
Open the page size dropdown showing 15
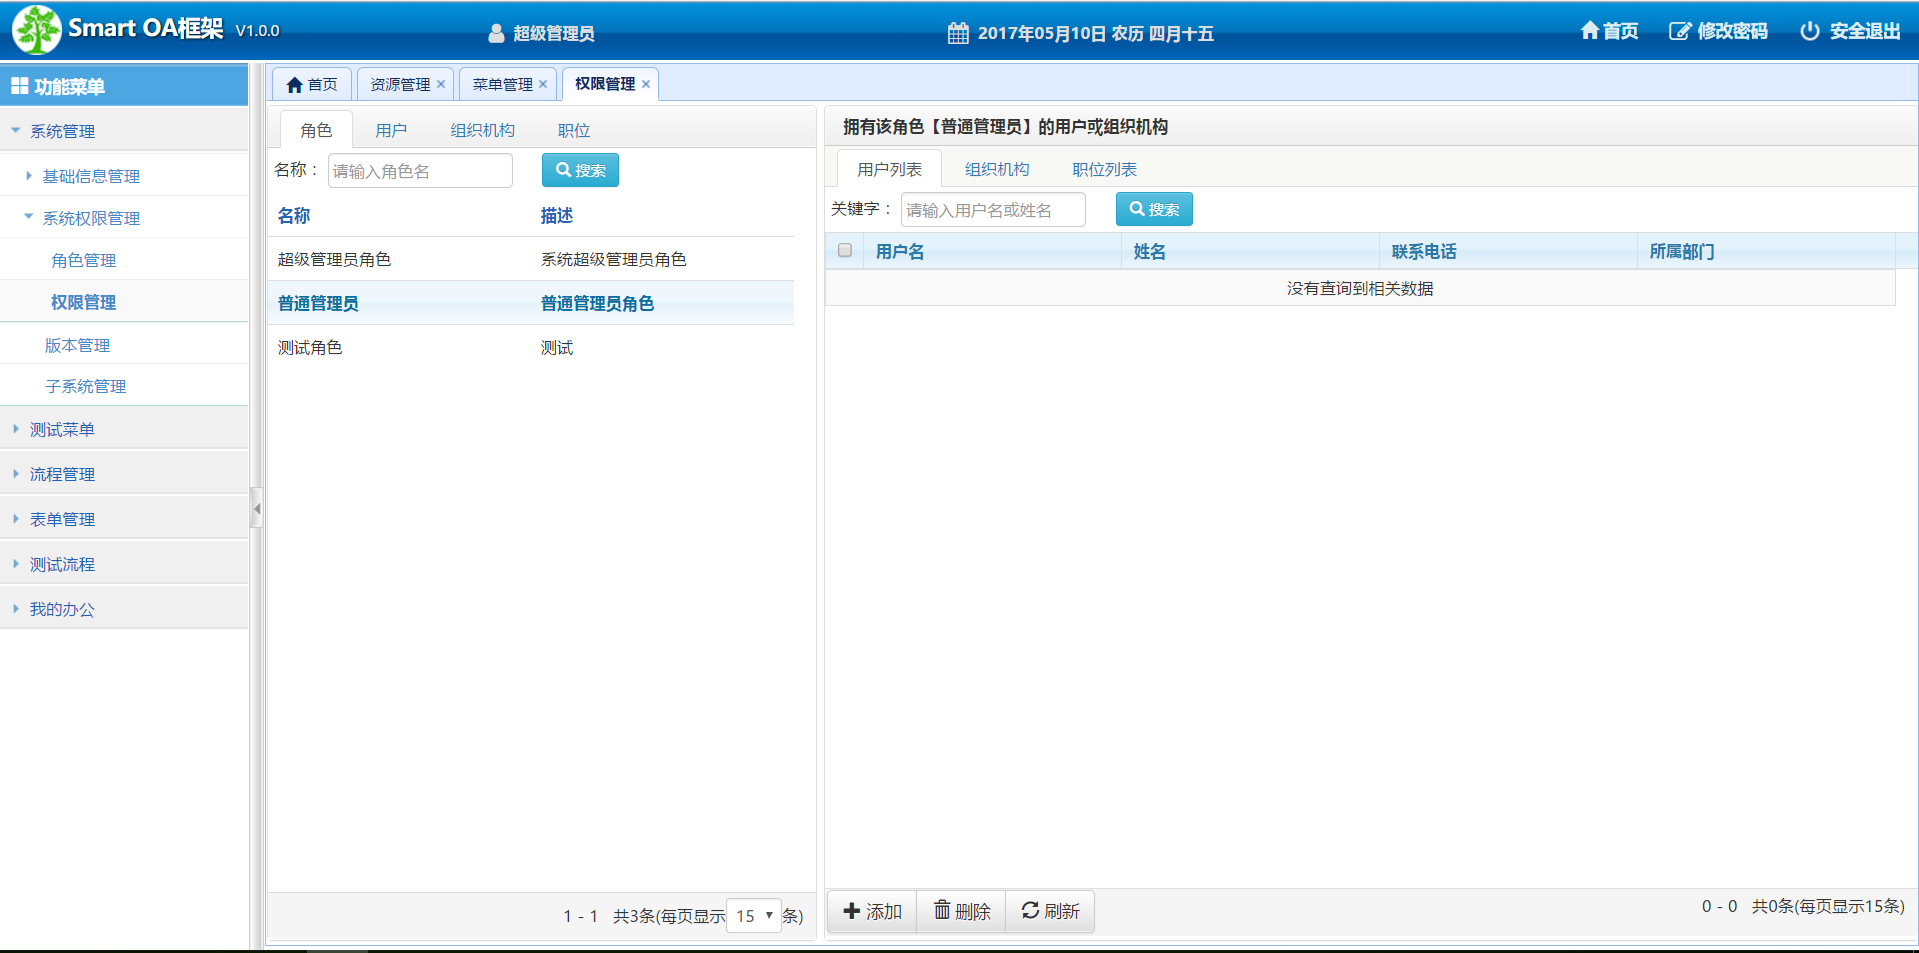pos(754,916)
